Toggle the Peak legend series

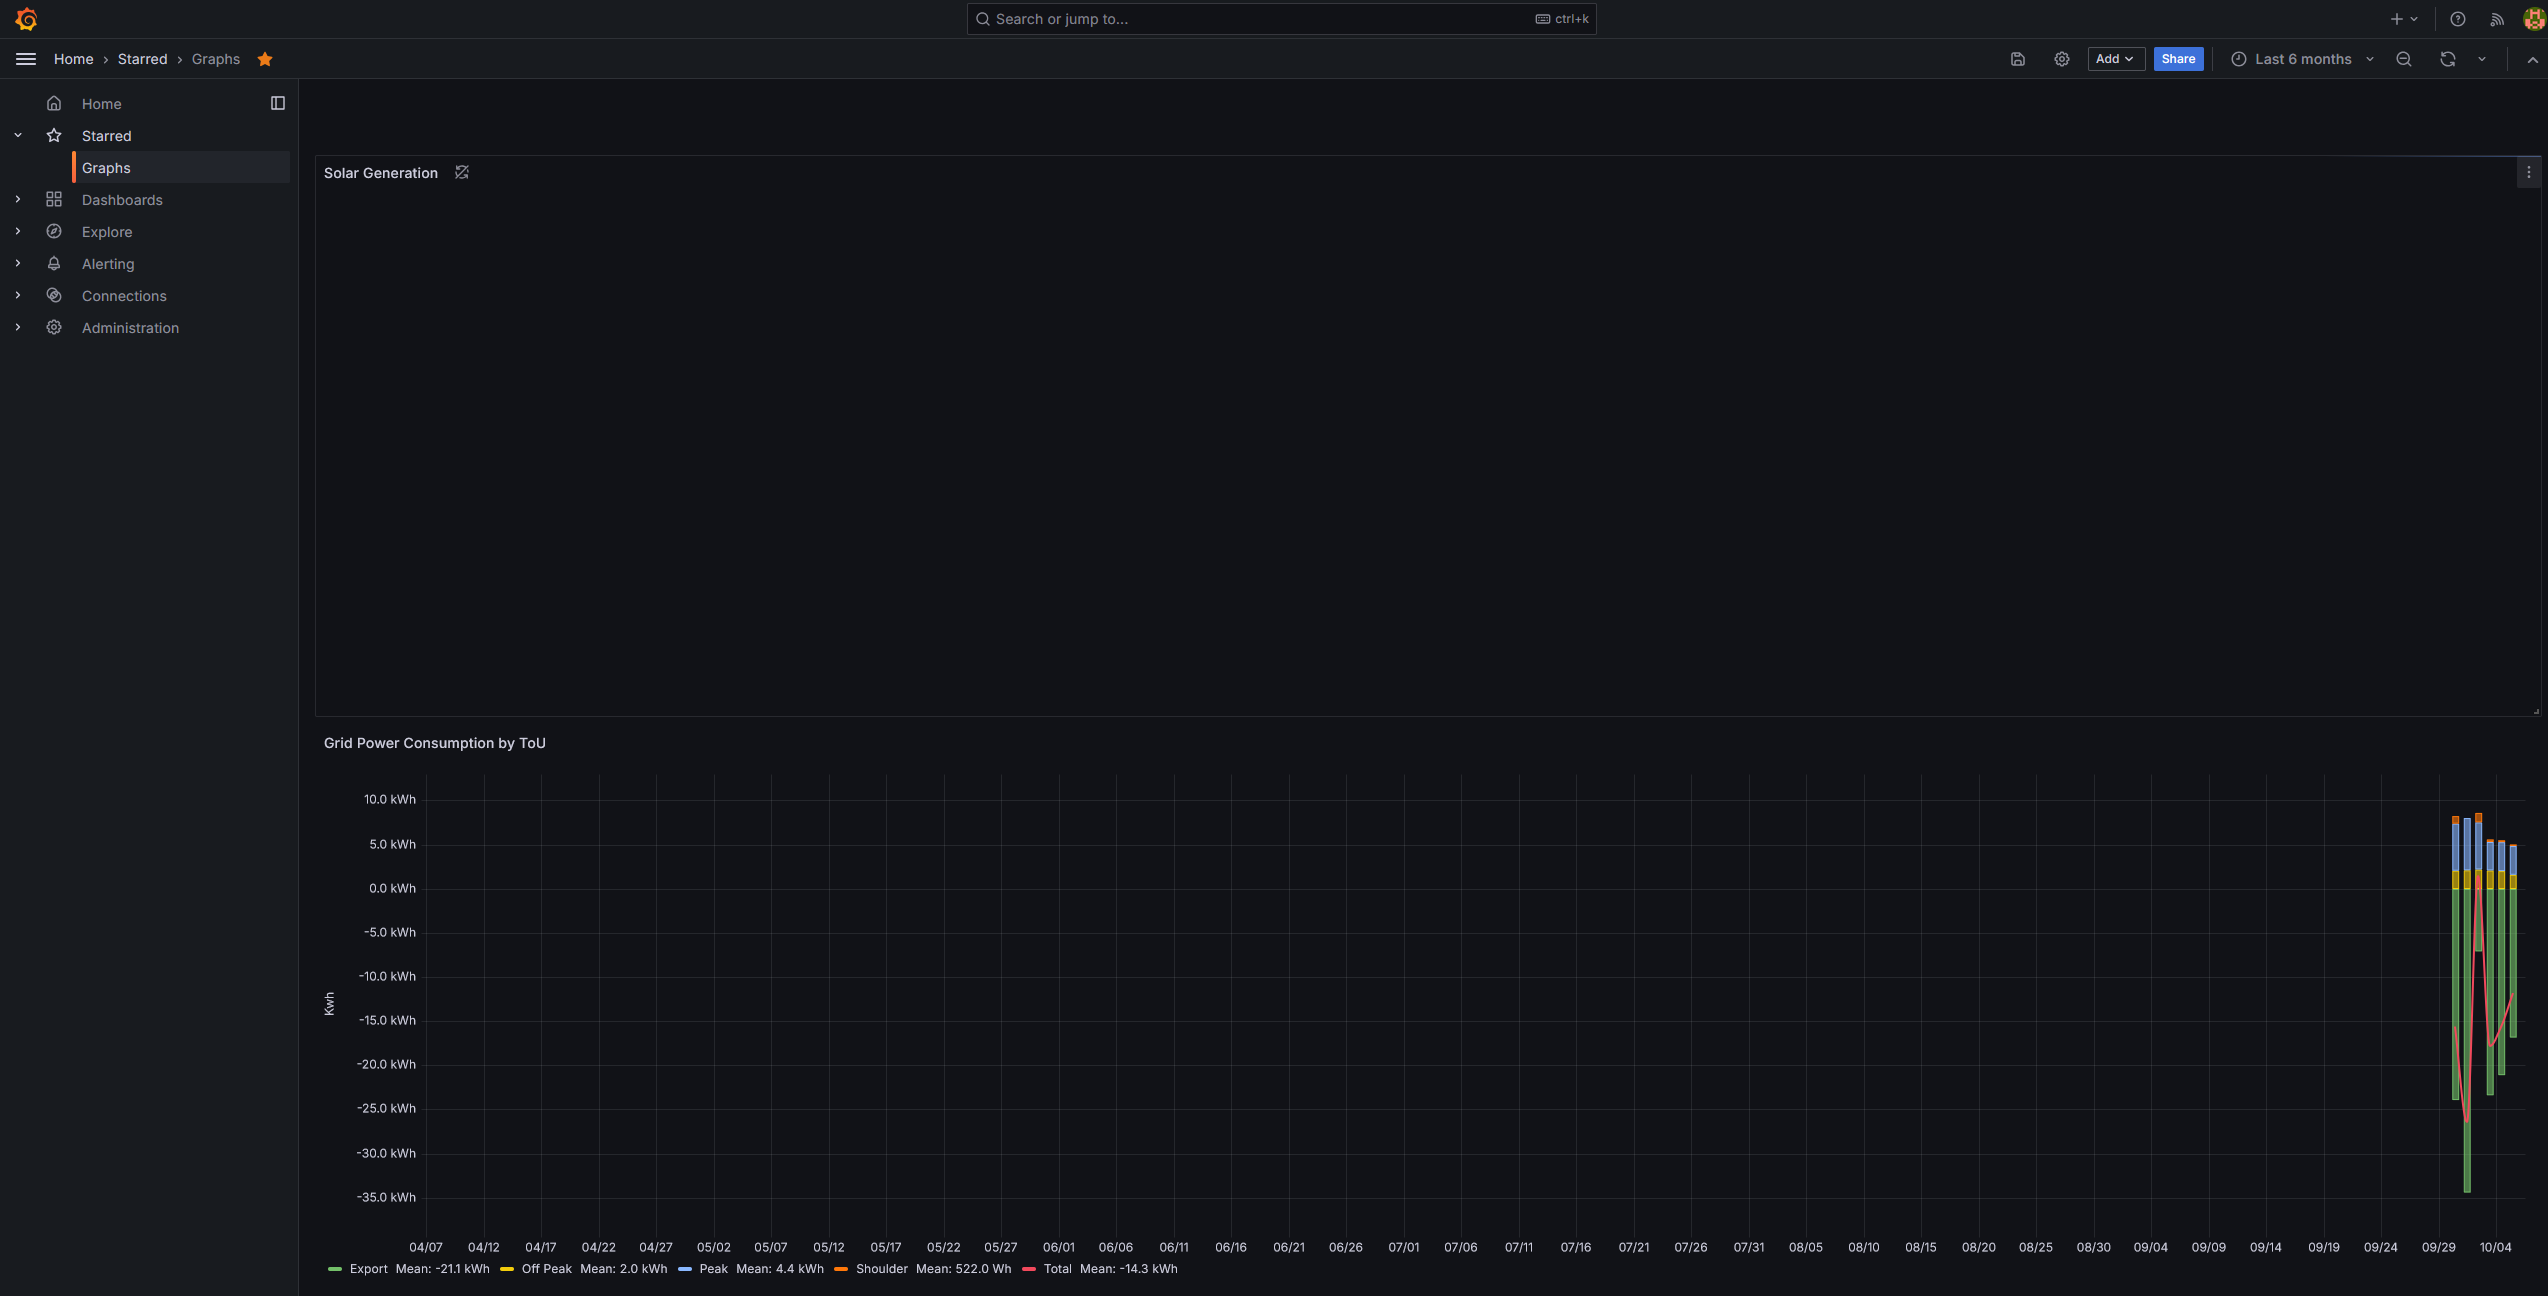click(x=713, y=1269)
